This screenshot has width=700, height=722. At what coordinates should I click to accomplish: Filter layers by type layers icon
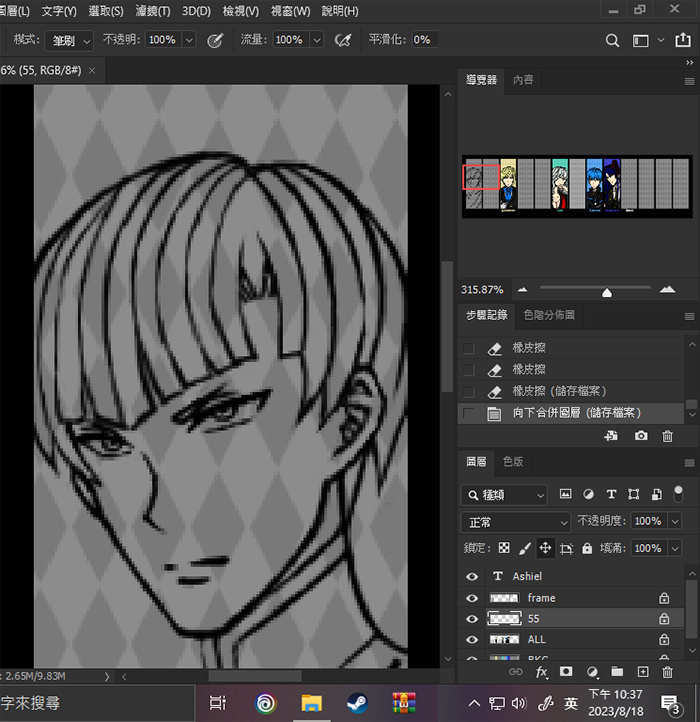tap(611, 494)
